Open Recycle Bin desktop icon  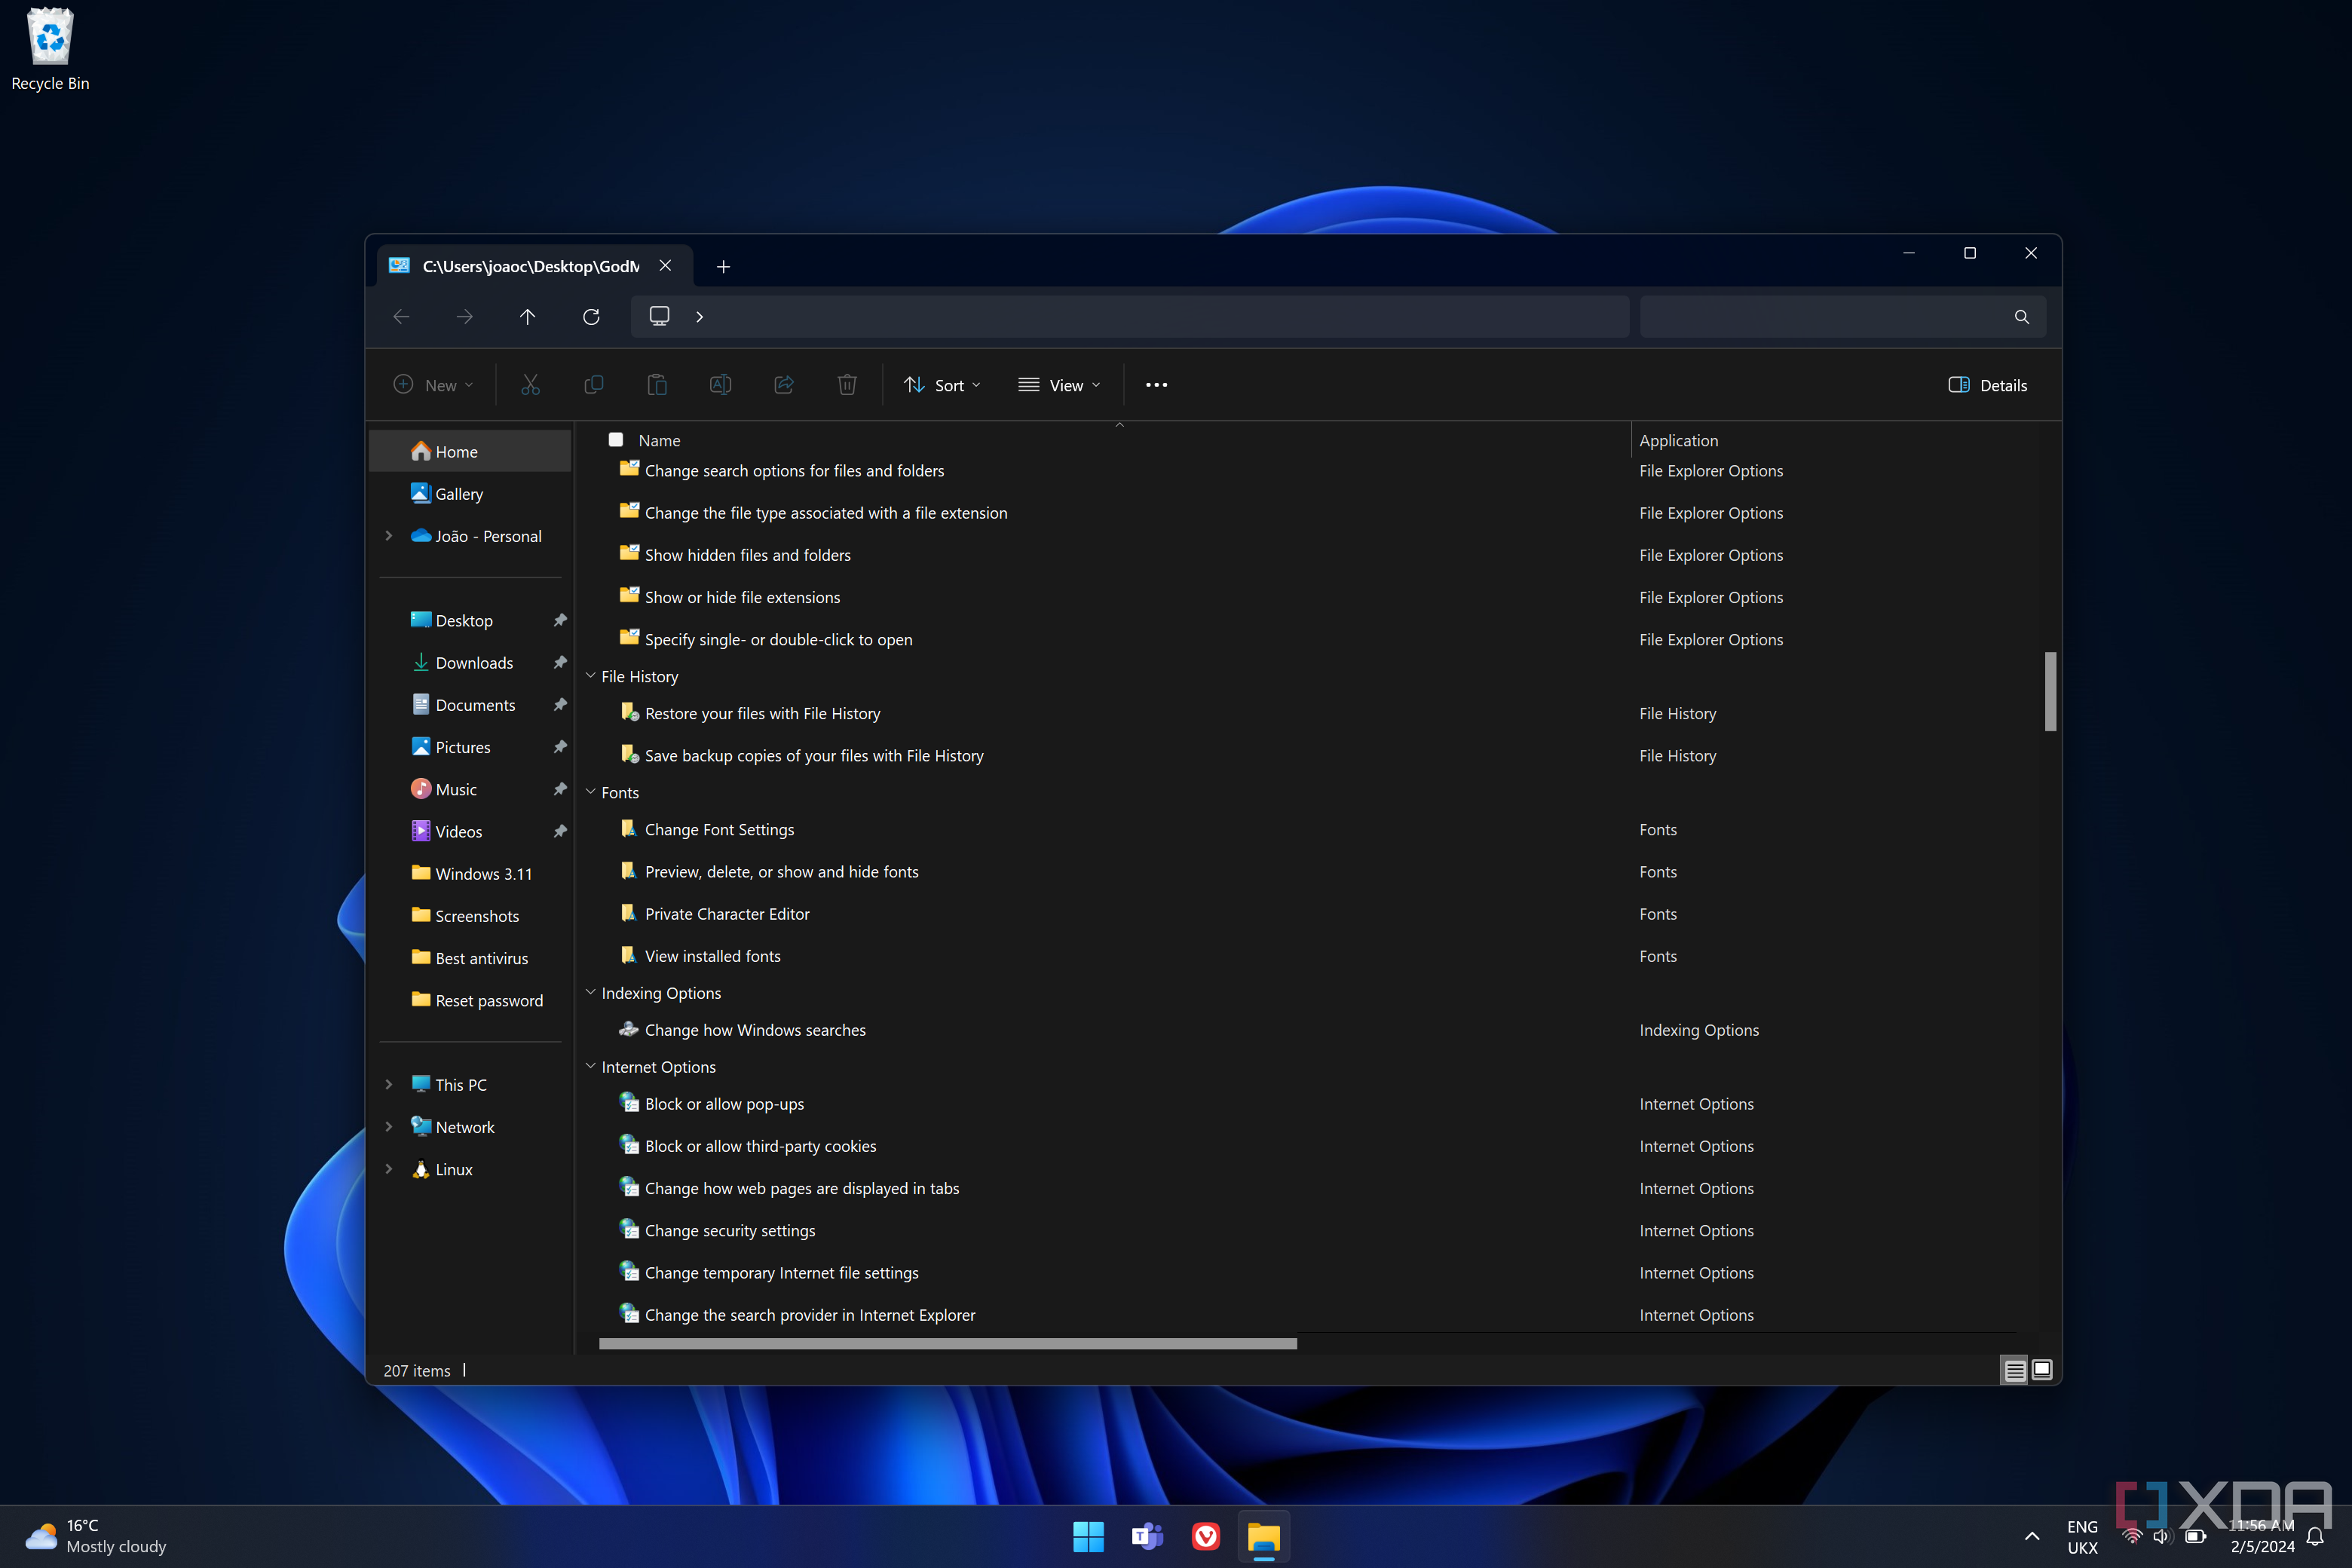click(50, 50)
